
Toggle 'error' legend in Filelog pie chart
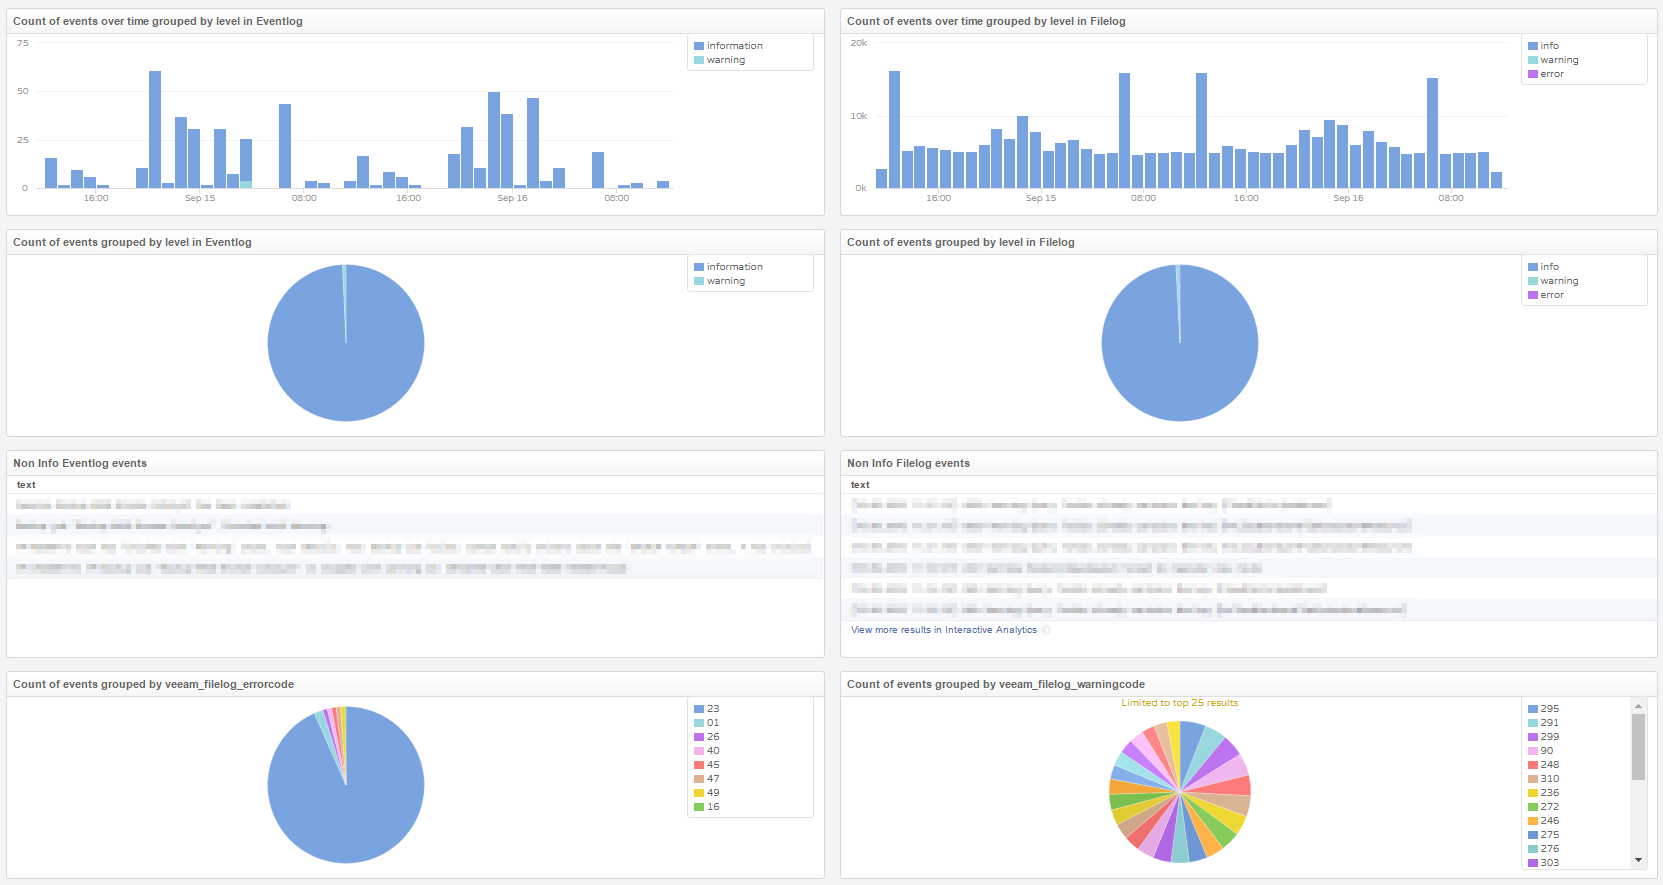click(x=1546, y=295)
